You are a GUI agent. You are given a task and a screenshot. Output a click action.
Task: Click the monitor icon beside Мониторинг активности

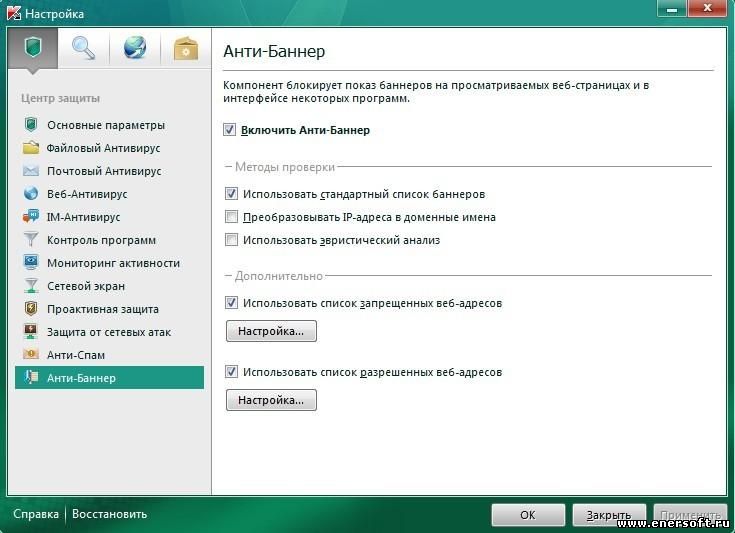coord(31,263)
